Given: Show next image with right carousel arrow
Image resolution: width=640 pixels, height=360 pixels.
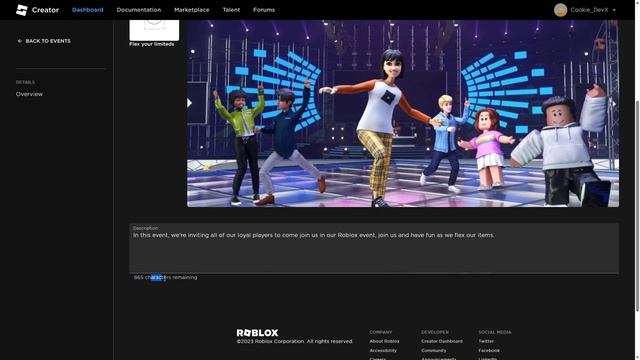Looking at the screenshot, I should coord(614,104).
